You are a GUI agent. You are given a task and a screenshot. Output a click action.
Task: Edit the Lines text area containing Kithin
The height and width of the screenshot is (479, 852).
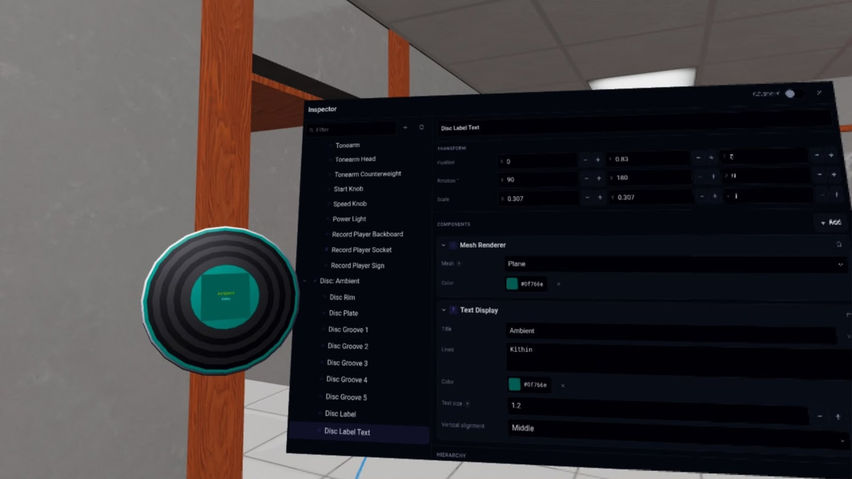point(679,360)
